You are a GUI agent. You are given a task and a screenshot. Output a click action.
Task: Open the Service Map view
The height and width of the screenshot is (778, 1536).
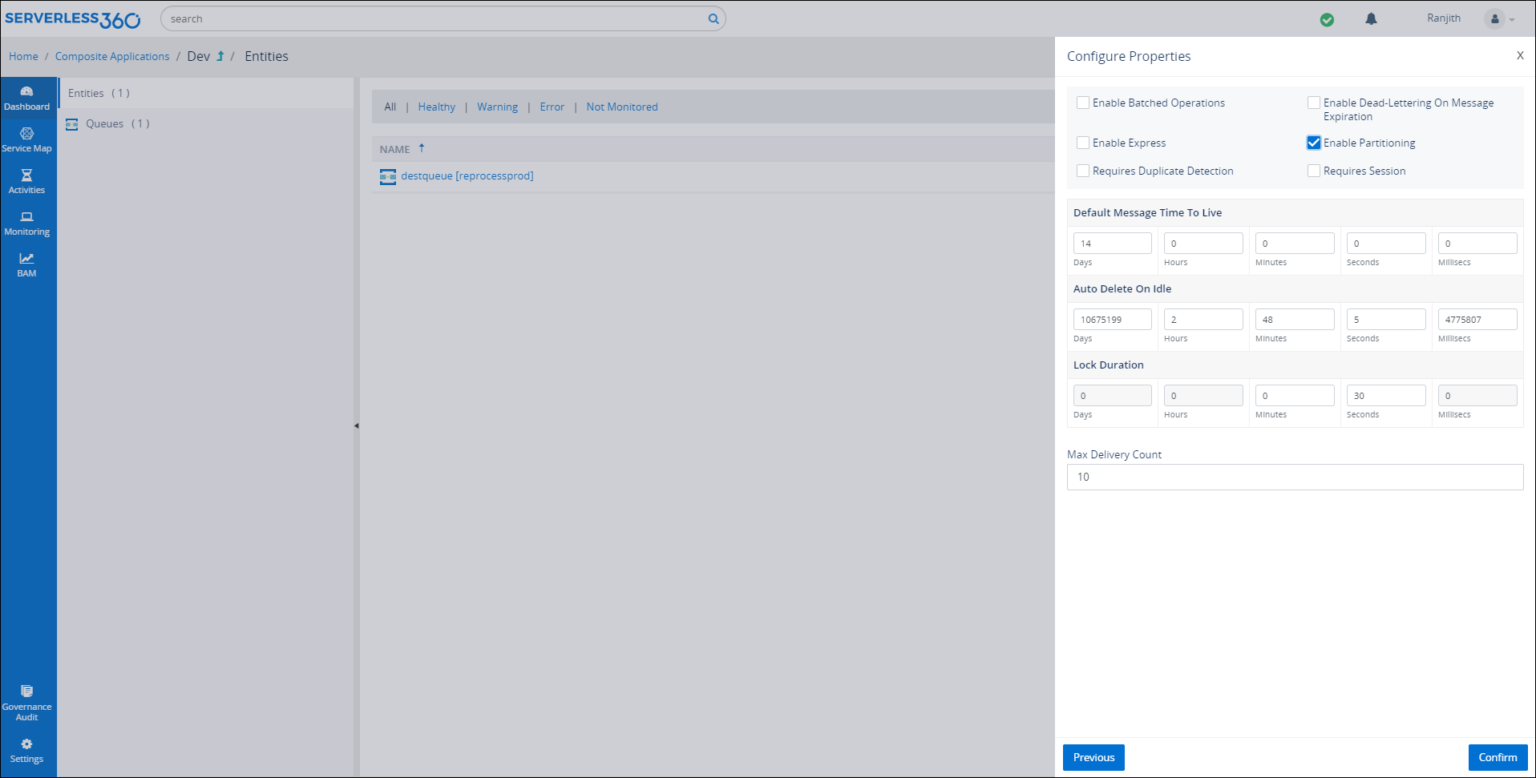point(27,139)
